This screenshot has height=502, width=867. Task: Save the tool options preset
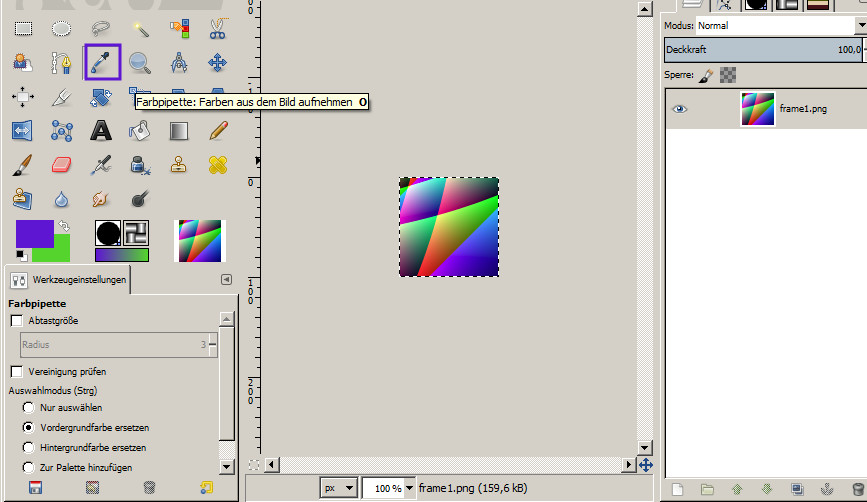point(35,488)
